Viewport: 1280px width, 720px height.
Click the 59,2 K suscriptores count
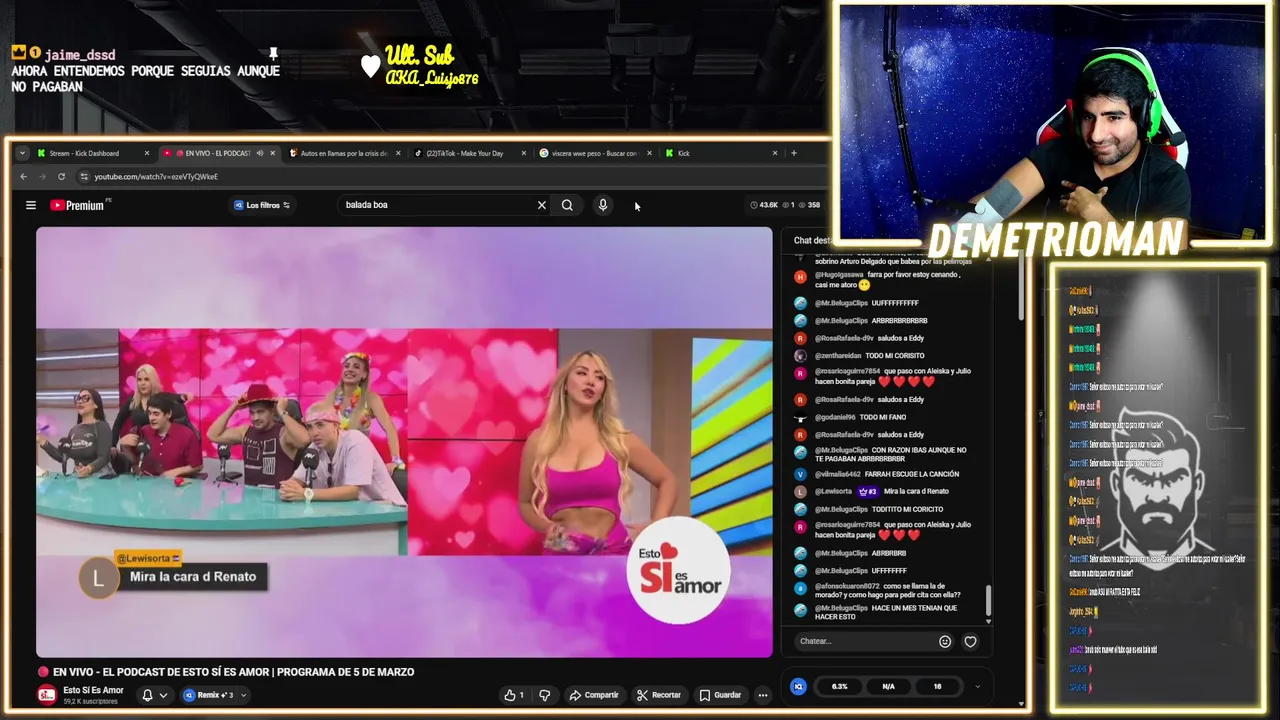click(90, 701)
